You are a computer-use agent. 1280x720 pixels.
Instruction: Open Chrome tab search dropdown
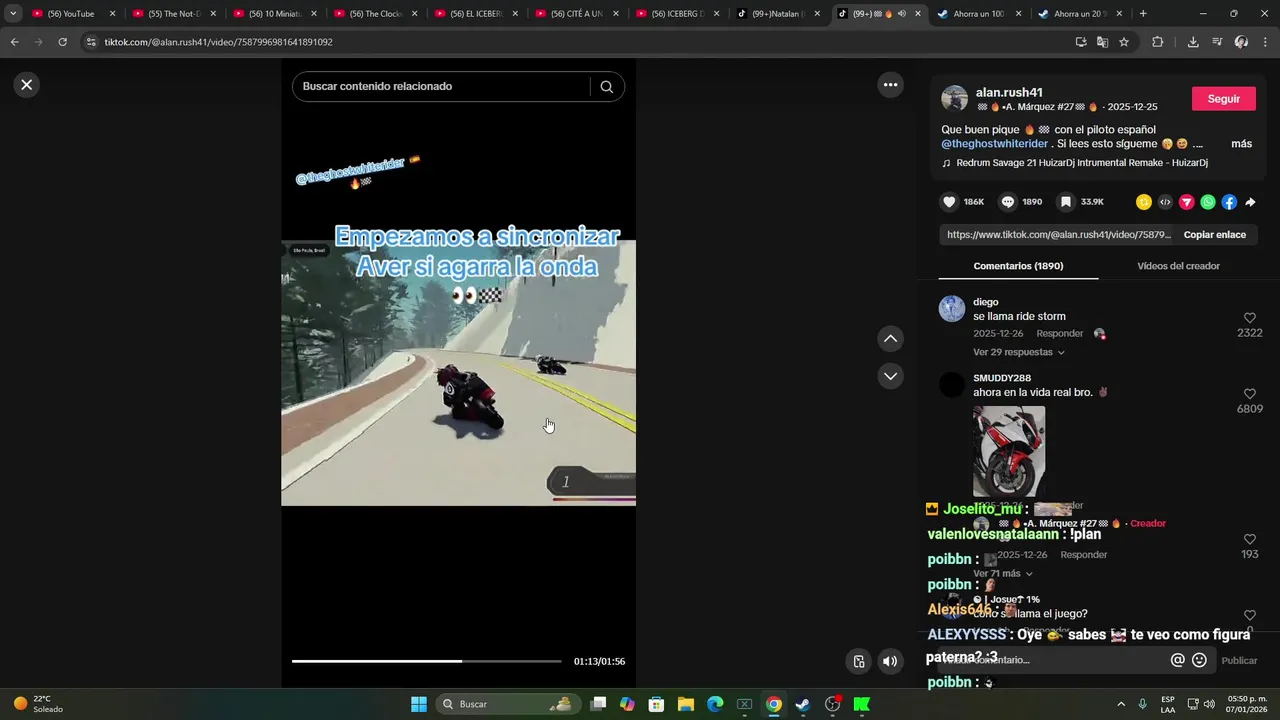pyautogui.click(x=13, y=14)
